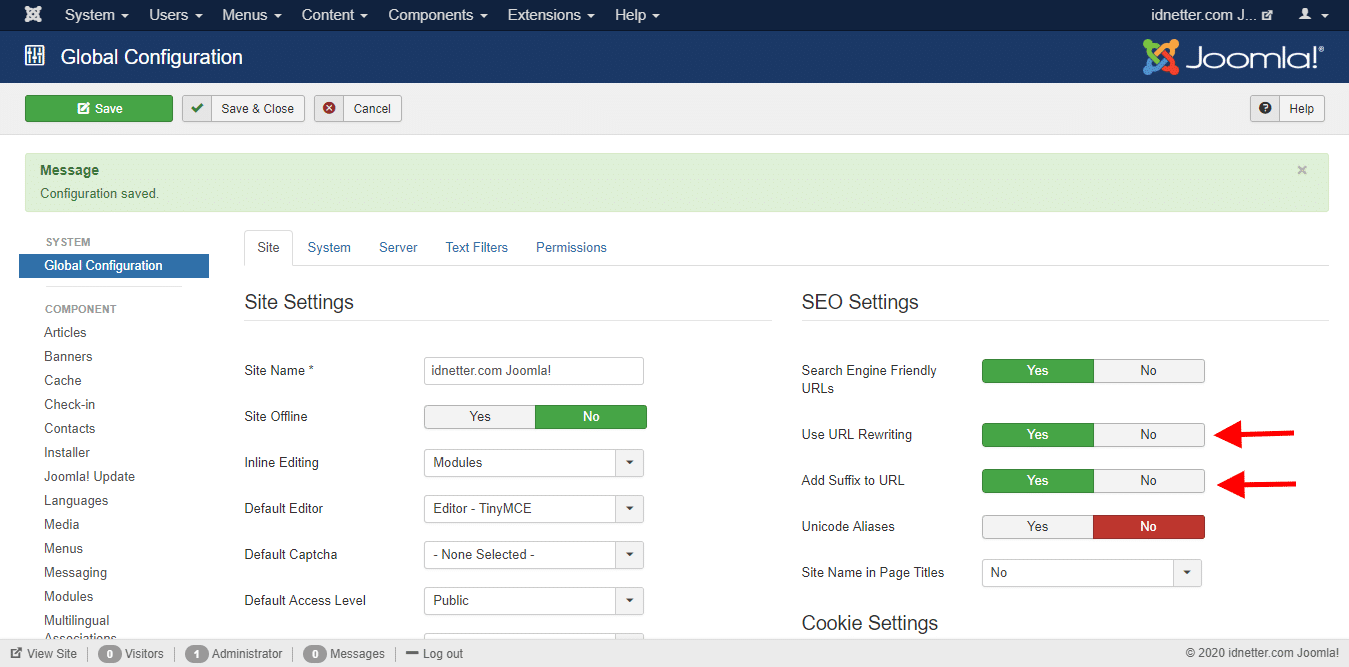Open Menus in the component sidebar

pyautogui.click(x=63, y=549)
